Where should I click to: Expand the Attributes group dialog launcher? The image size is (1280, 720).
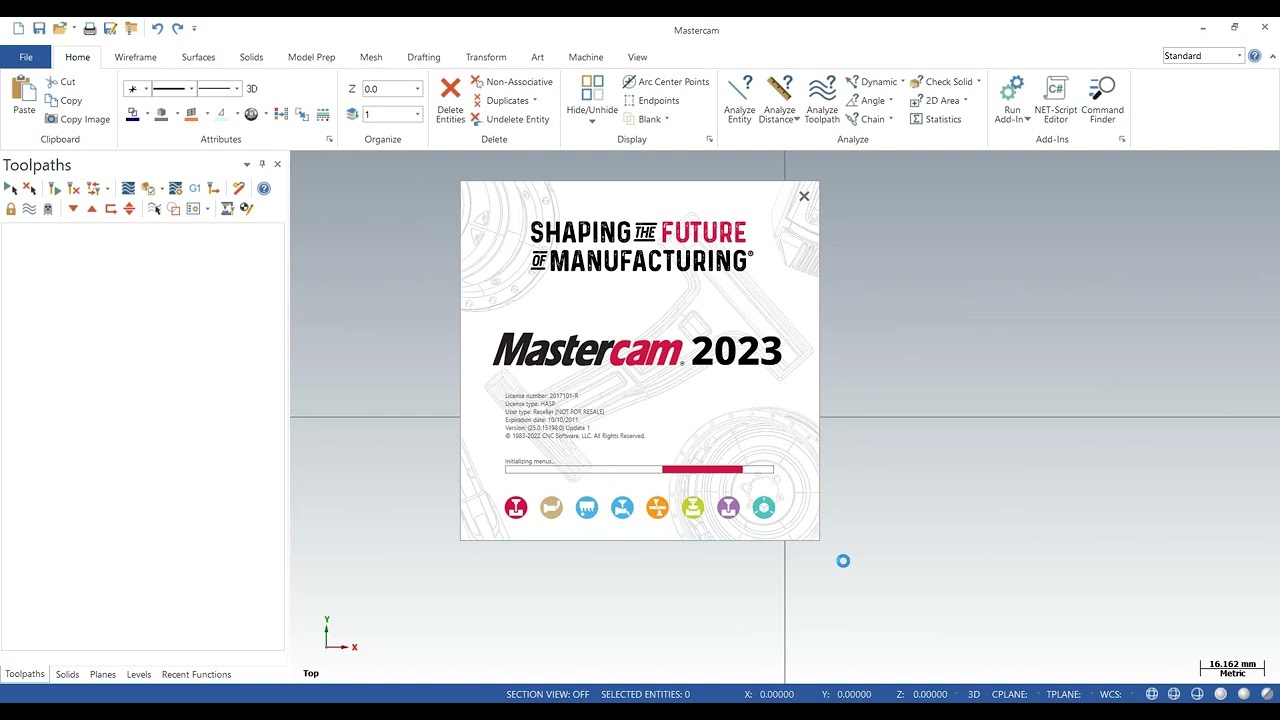pyautogui.click(x=330, y=139)
